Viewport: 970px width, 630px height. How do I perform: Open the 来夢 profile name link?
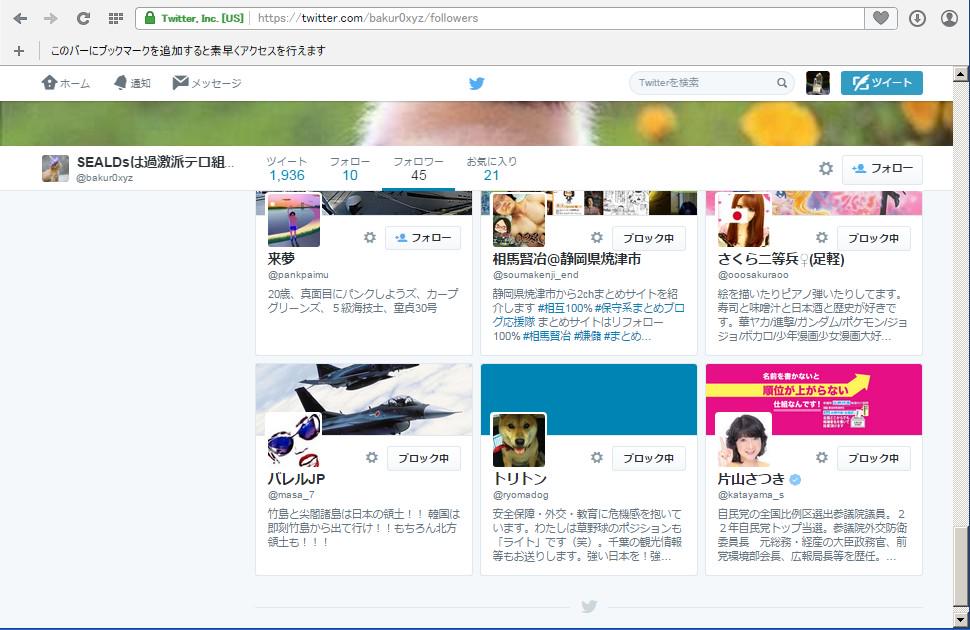point(281,259)
